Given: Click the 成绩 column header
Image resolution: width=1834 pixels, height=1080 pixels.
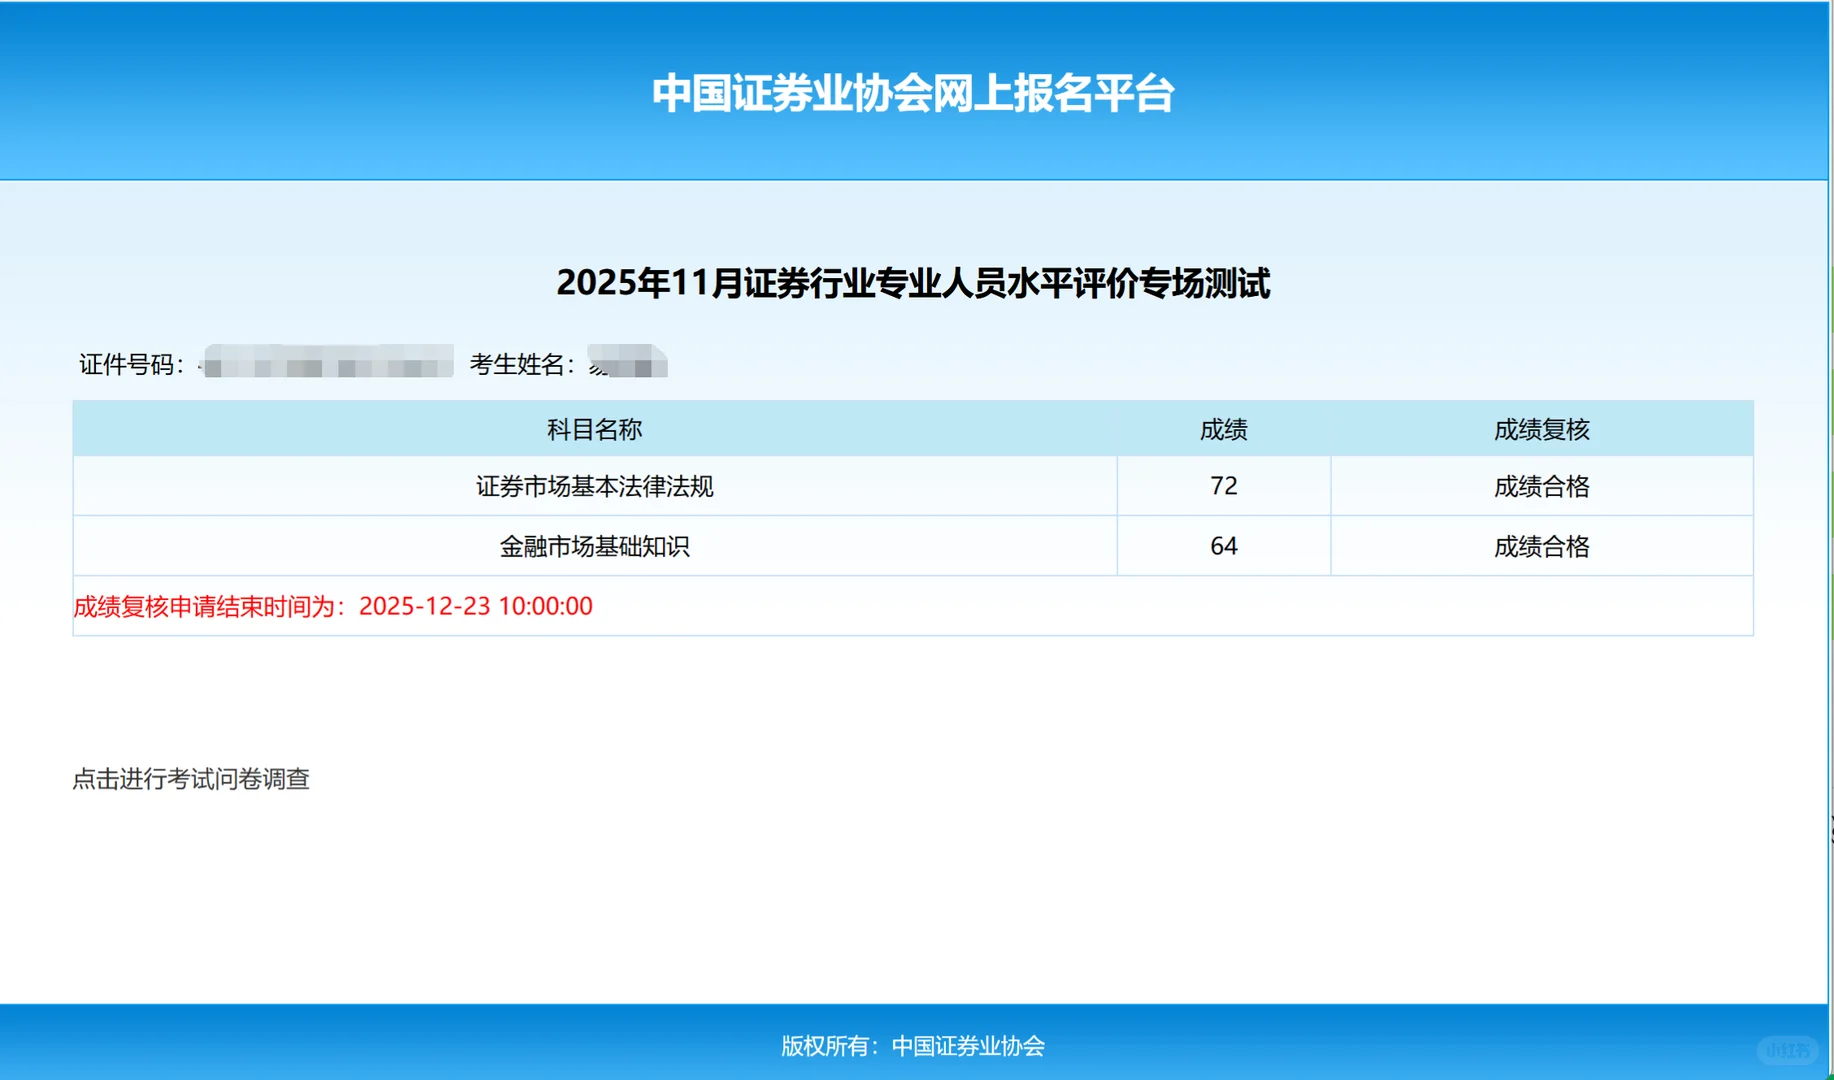Looking at the screenshot, I should [1222, 430].
